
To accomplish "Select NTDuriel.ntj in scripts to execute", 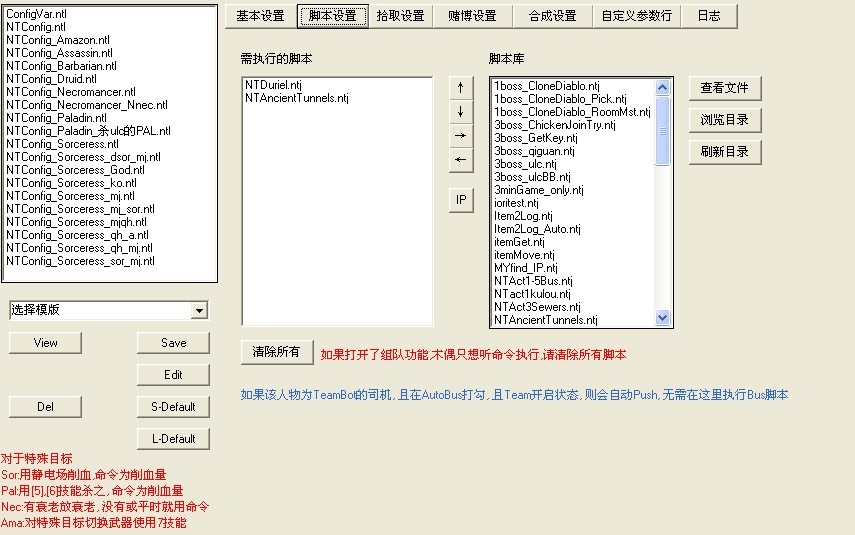I will 273,85.
